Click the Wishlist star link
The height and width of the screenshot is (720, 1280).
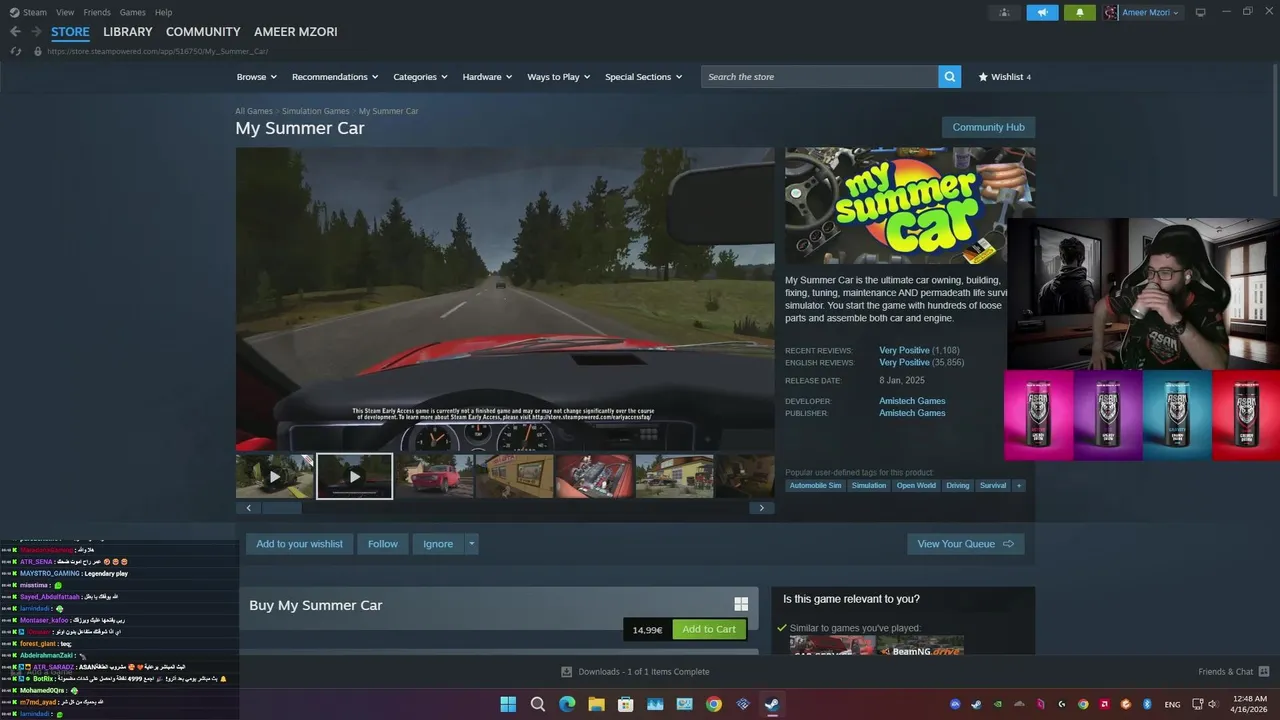[x=1004, y=77]
